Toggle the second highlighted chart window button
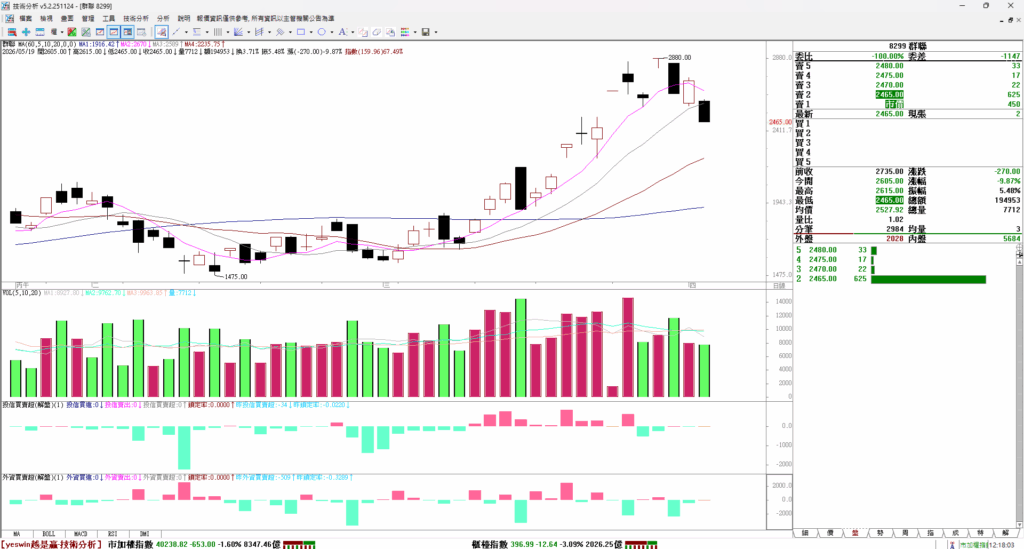Screen dimensions: 1024x549 coord(127,31)
